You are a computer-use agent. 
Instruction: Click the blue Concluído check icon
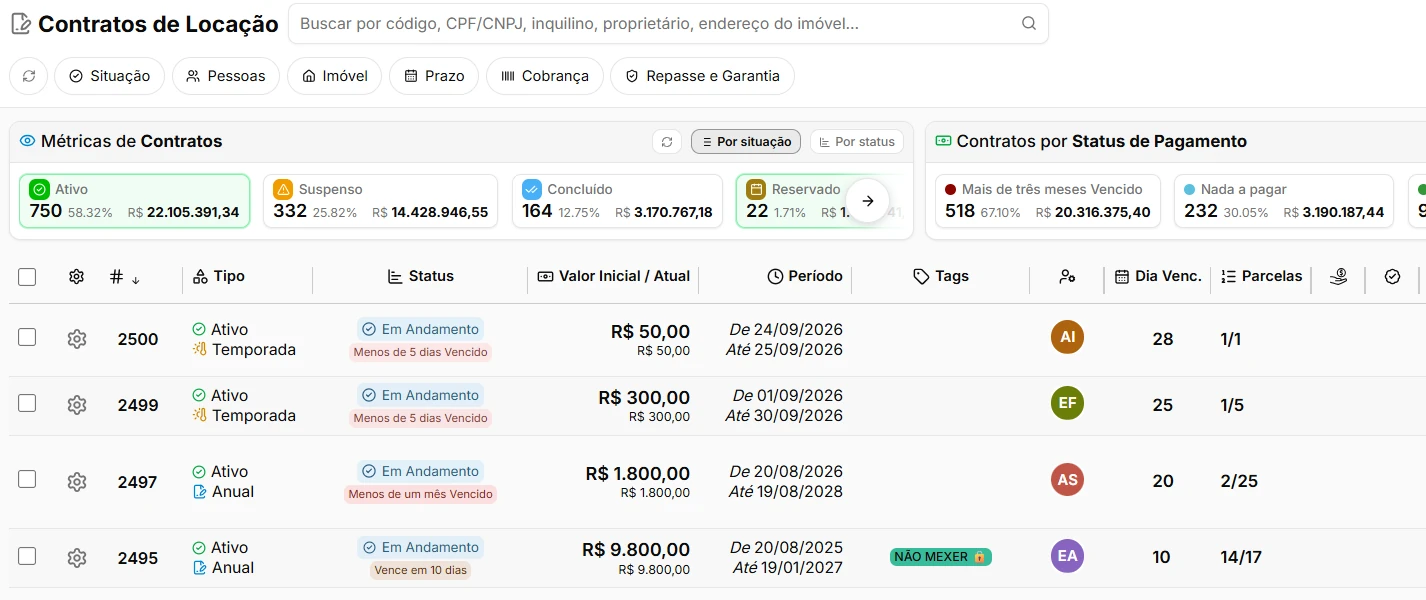532,189
